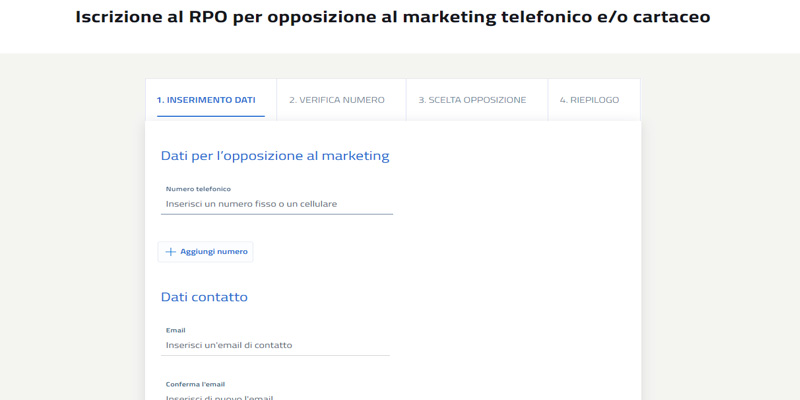
Task: Click the Numero telefonico field label
Action: click(x=198, y=188)
